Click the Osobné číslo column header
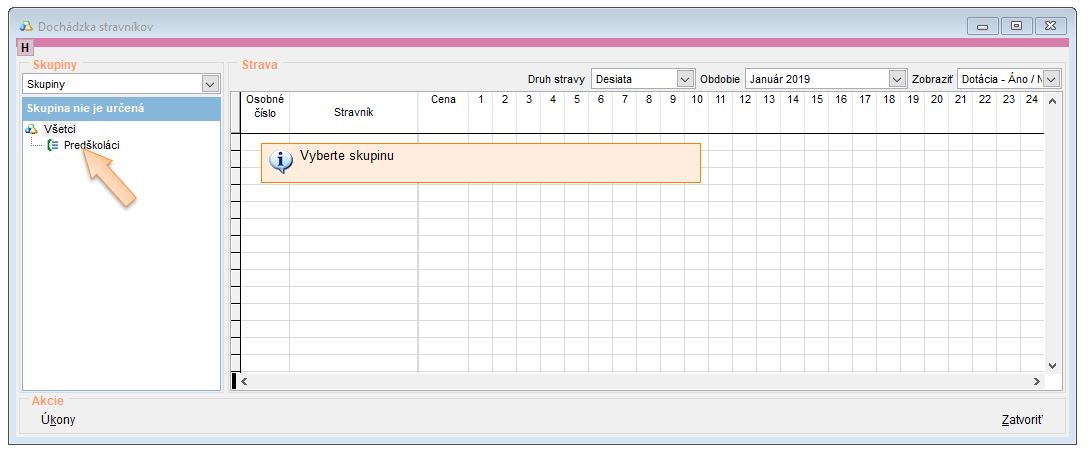Viewport: 1089px width, 458px height. [x=265, y=106]
